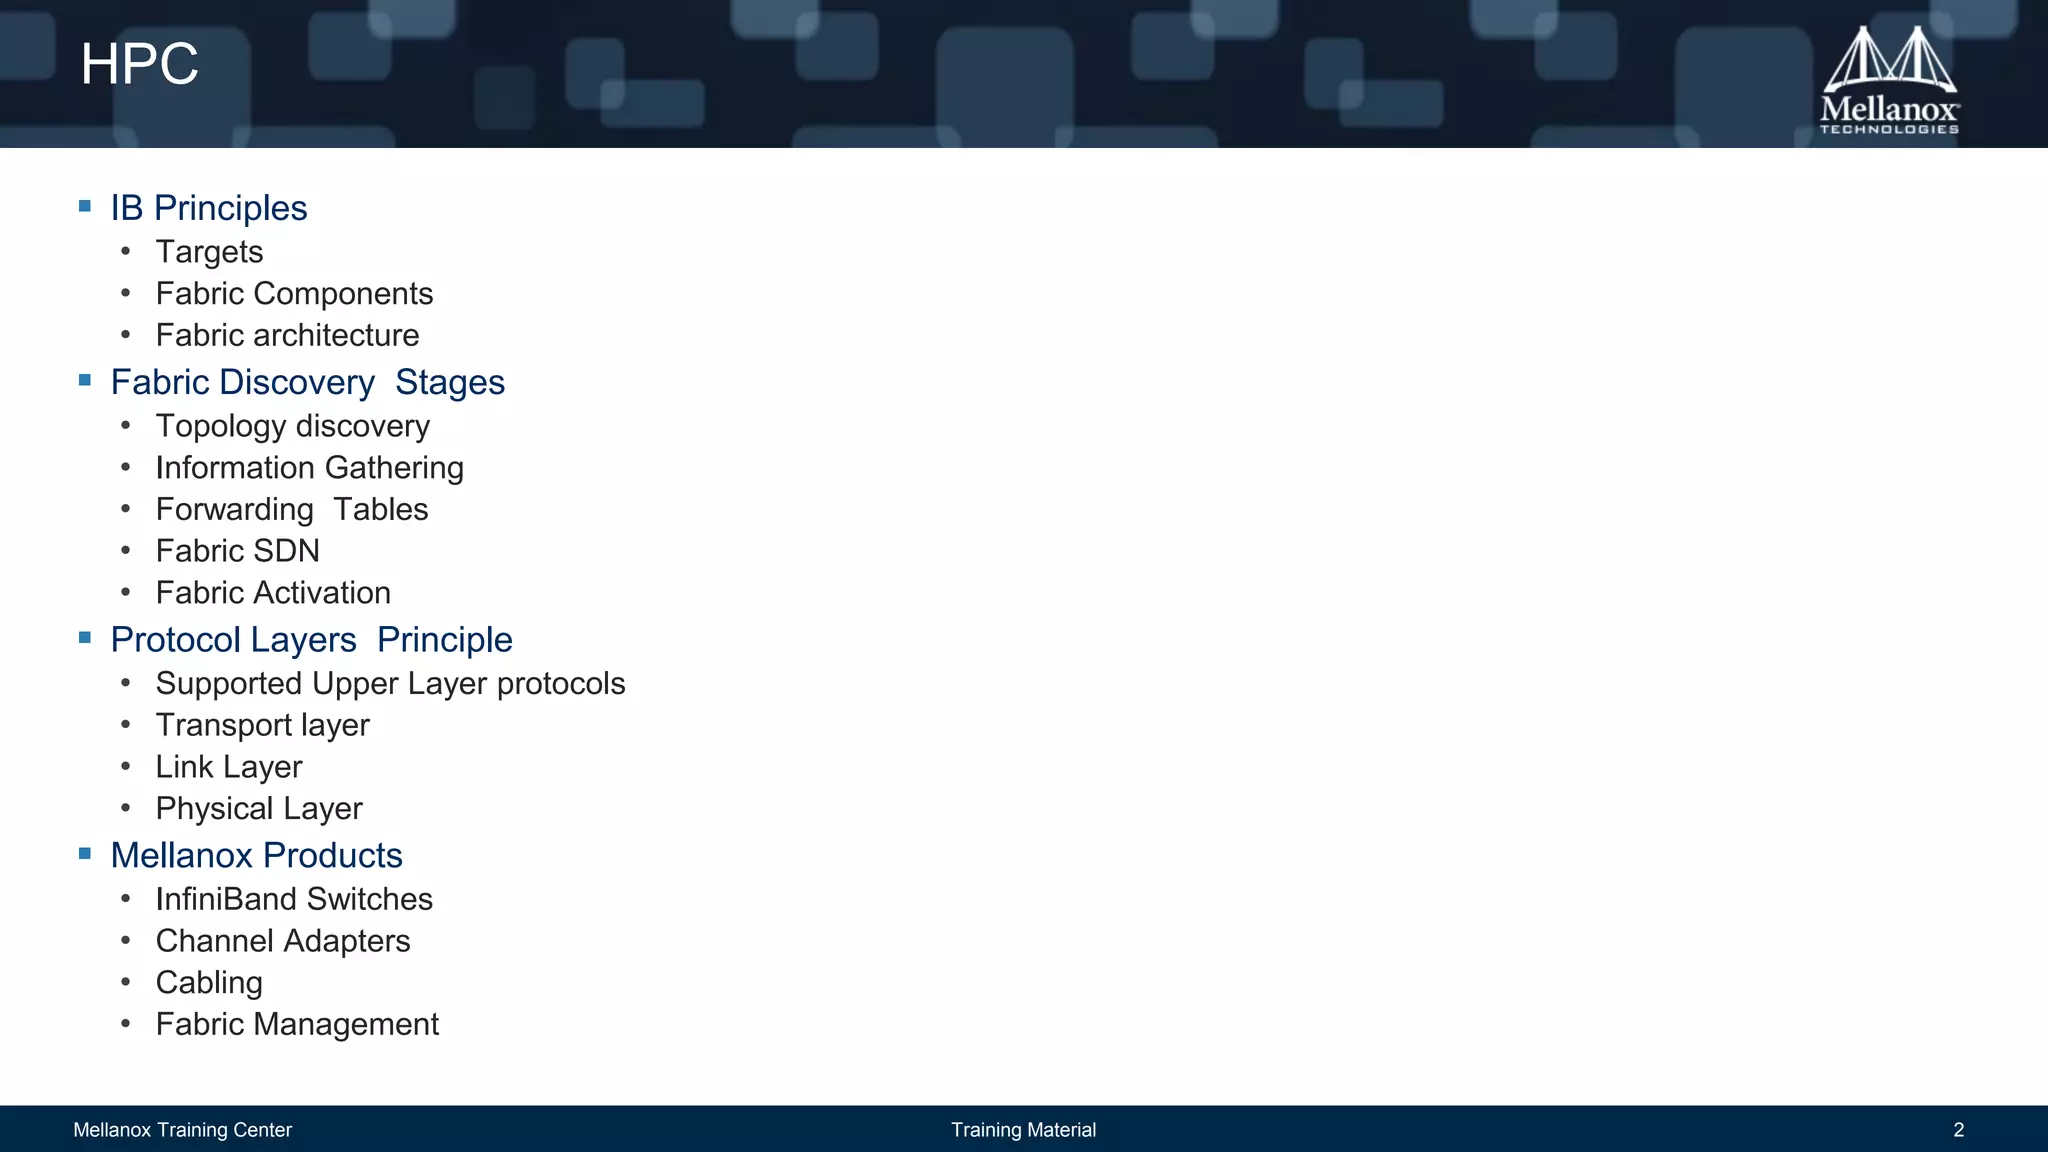Click Fabric Discovery Stages heading
Viewport: 2048px width, 1152px height.
point(307,382)
